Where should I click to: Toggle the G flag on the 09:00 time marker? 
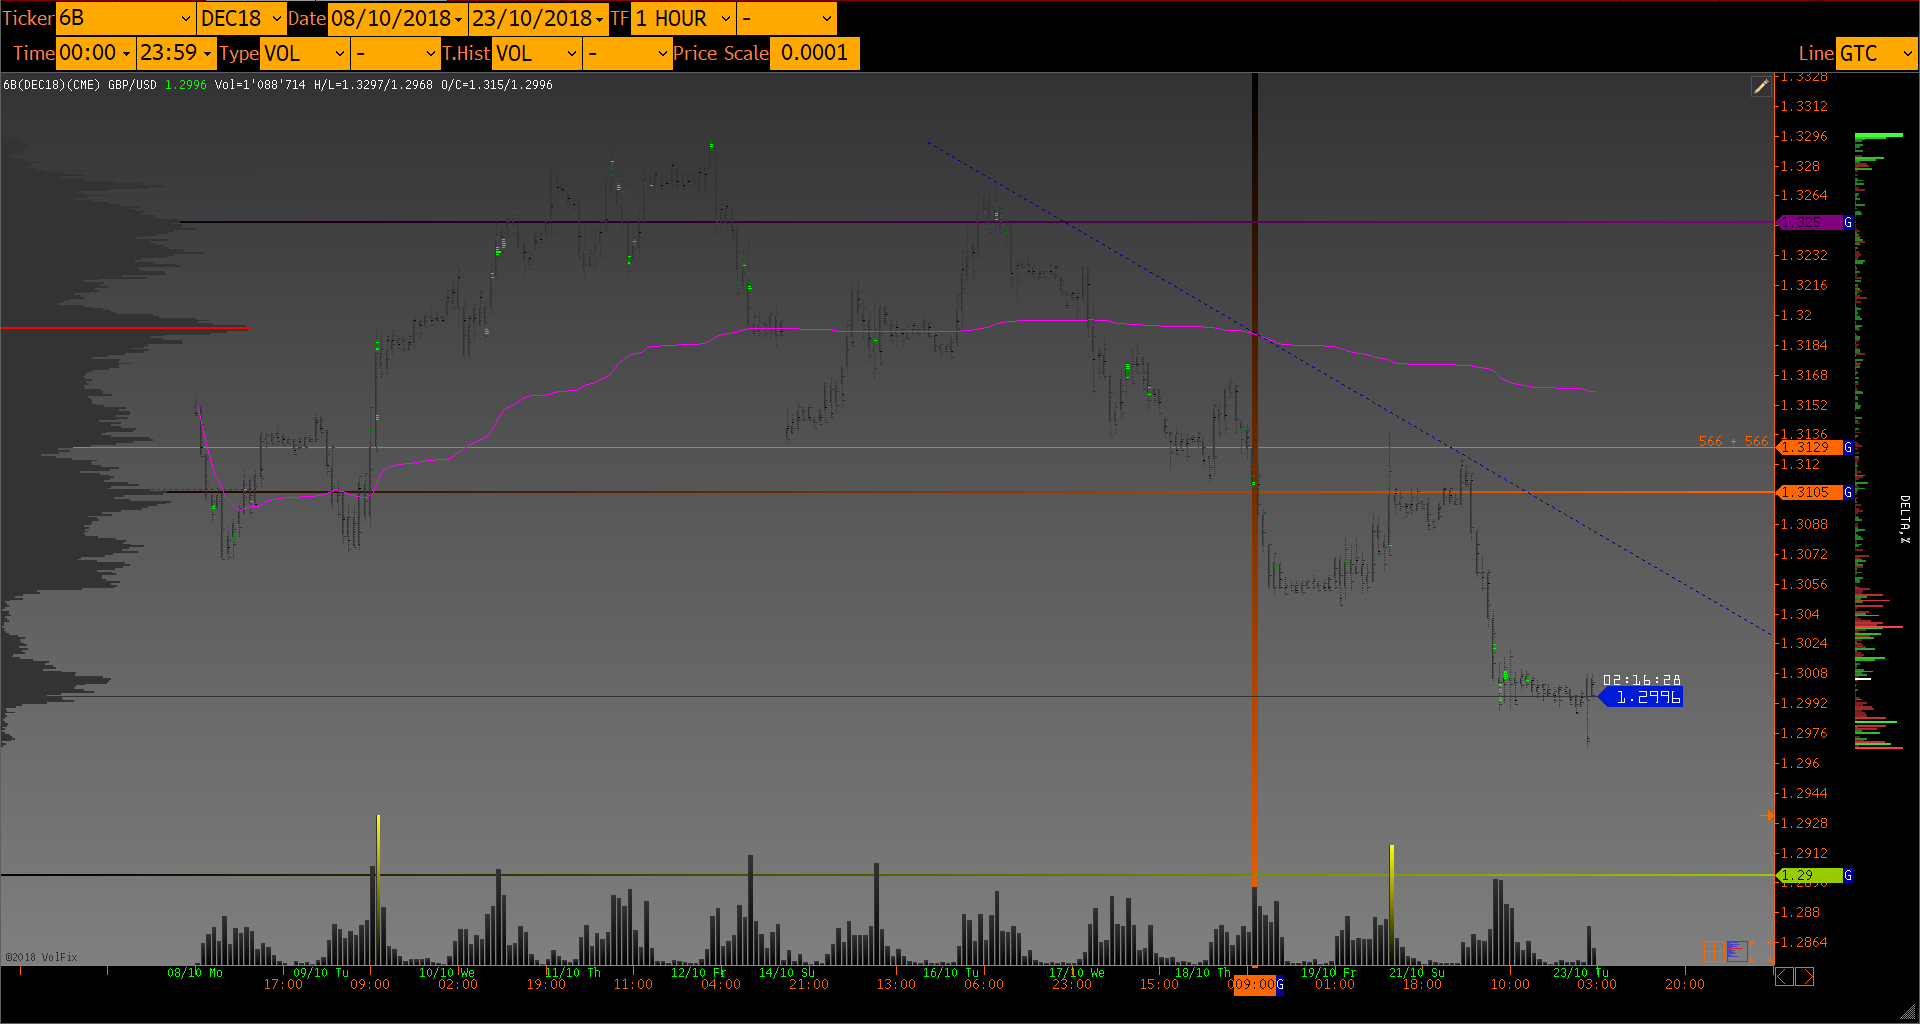point(1280,985)
